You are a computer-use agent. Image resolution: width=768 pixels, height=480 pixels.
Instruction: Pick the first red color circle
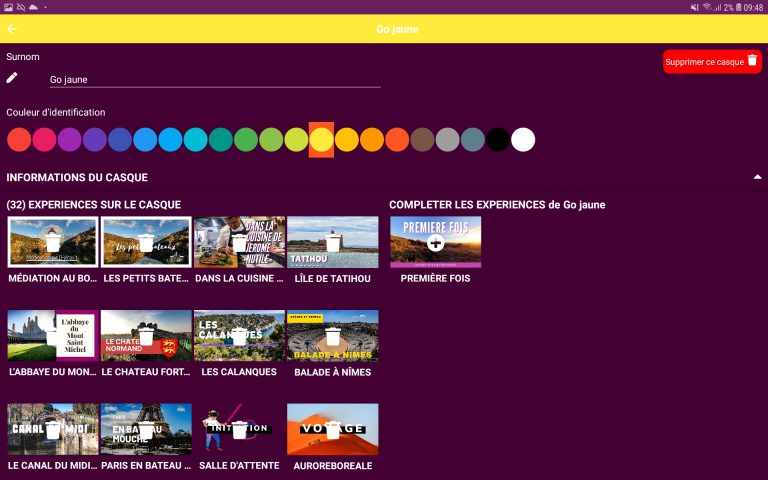pyautogui.click(x=19, y=140)
